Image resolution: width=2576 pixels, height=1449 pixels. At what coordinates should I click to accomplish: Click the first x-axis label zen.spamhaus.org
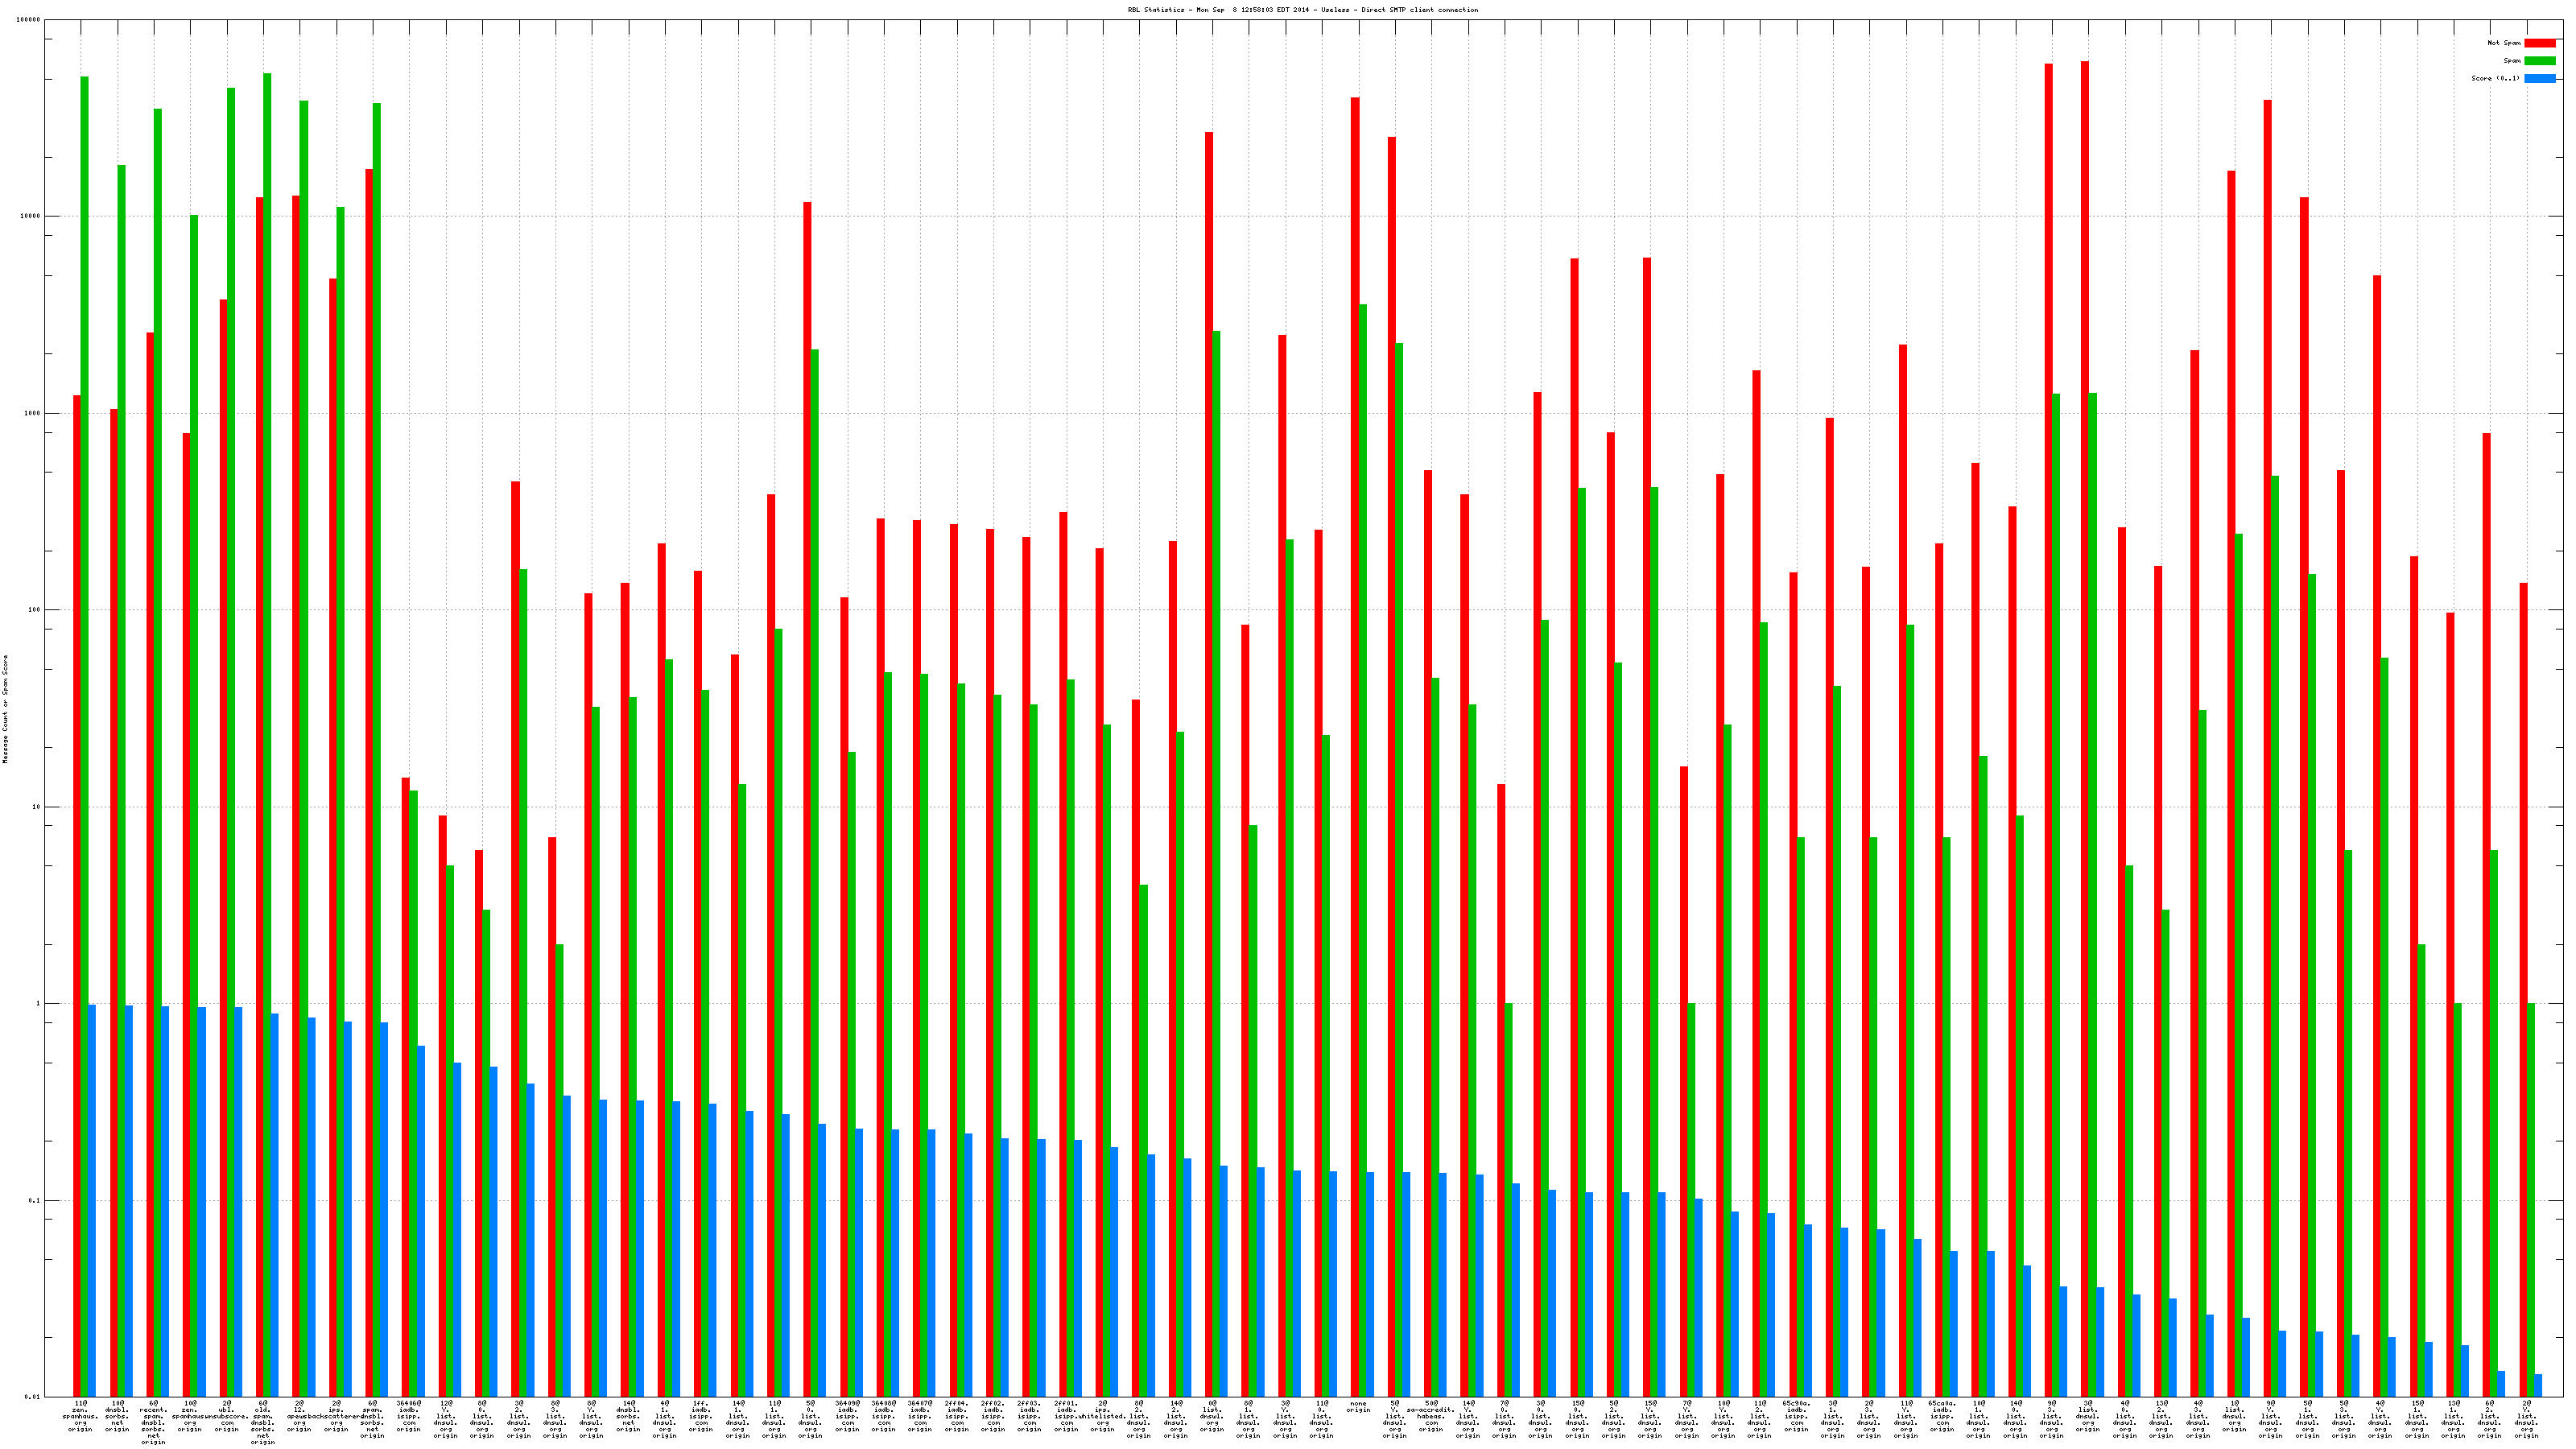pyautogui.click(x=80, y=1416)
